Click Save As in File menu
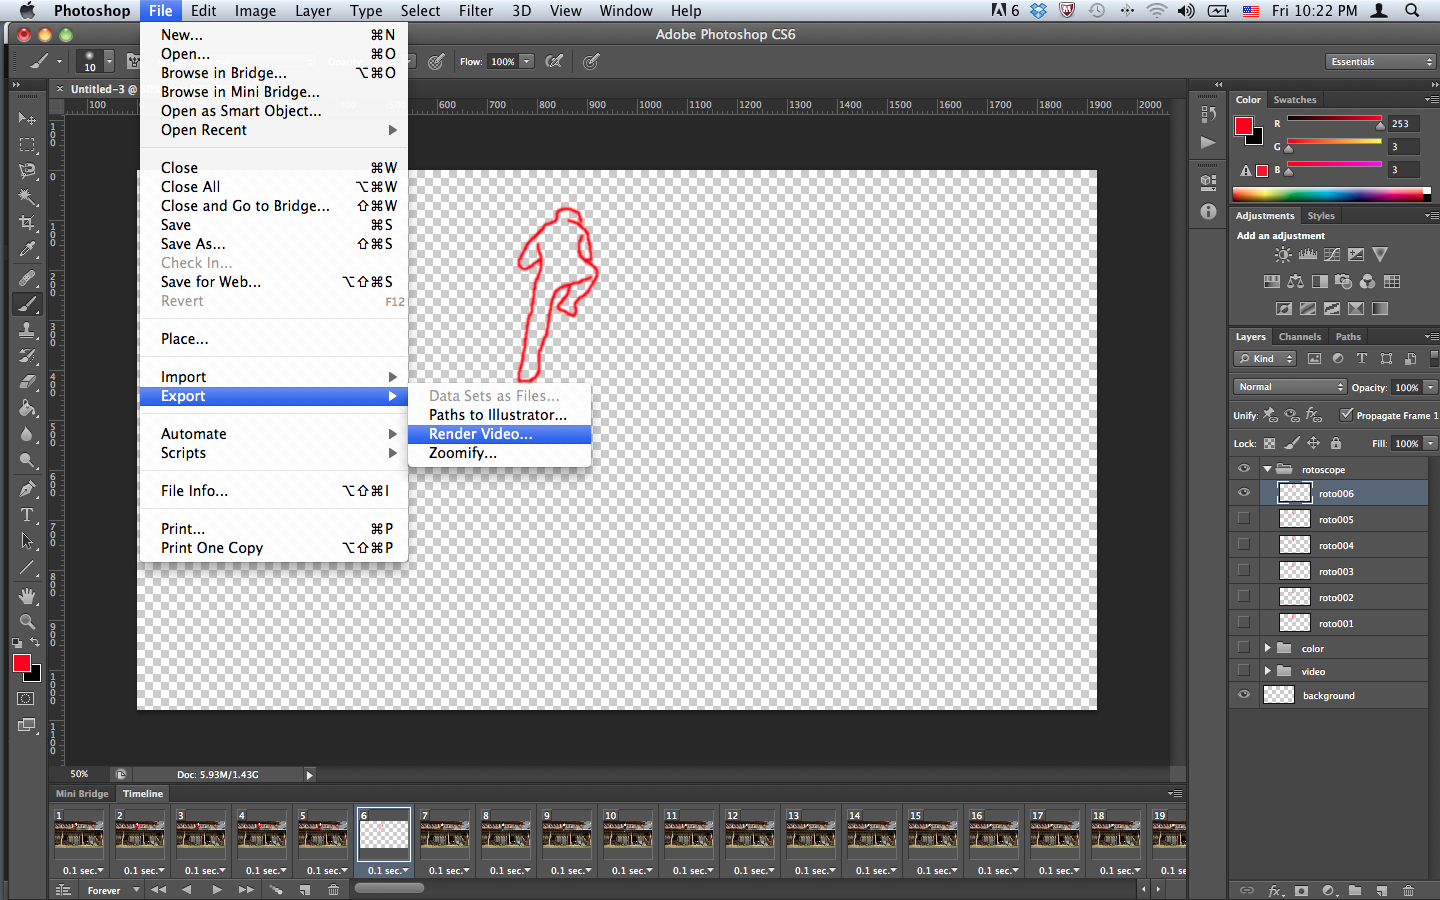This screenshot has width=1440, height=900. coord(193,244)
